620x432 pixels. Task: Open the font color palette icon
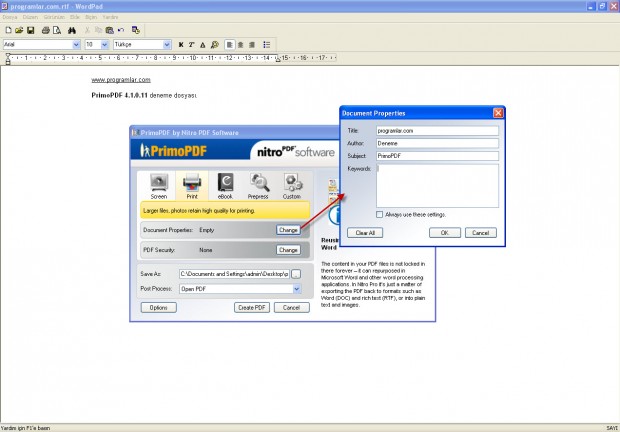(x=215, y=45)
